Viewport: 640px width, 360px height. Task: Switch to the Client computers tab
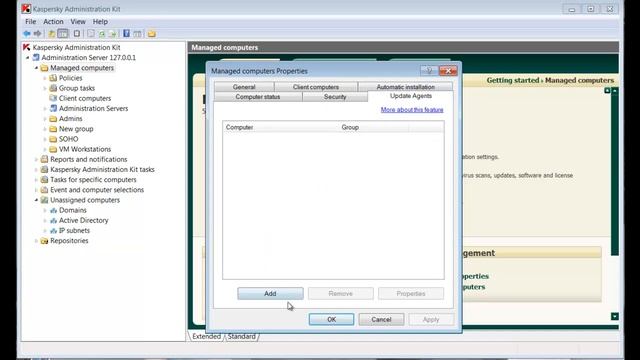click(316, 87)
